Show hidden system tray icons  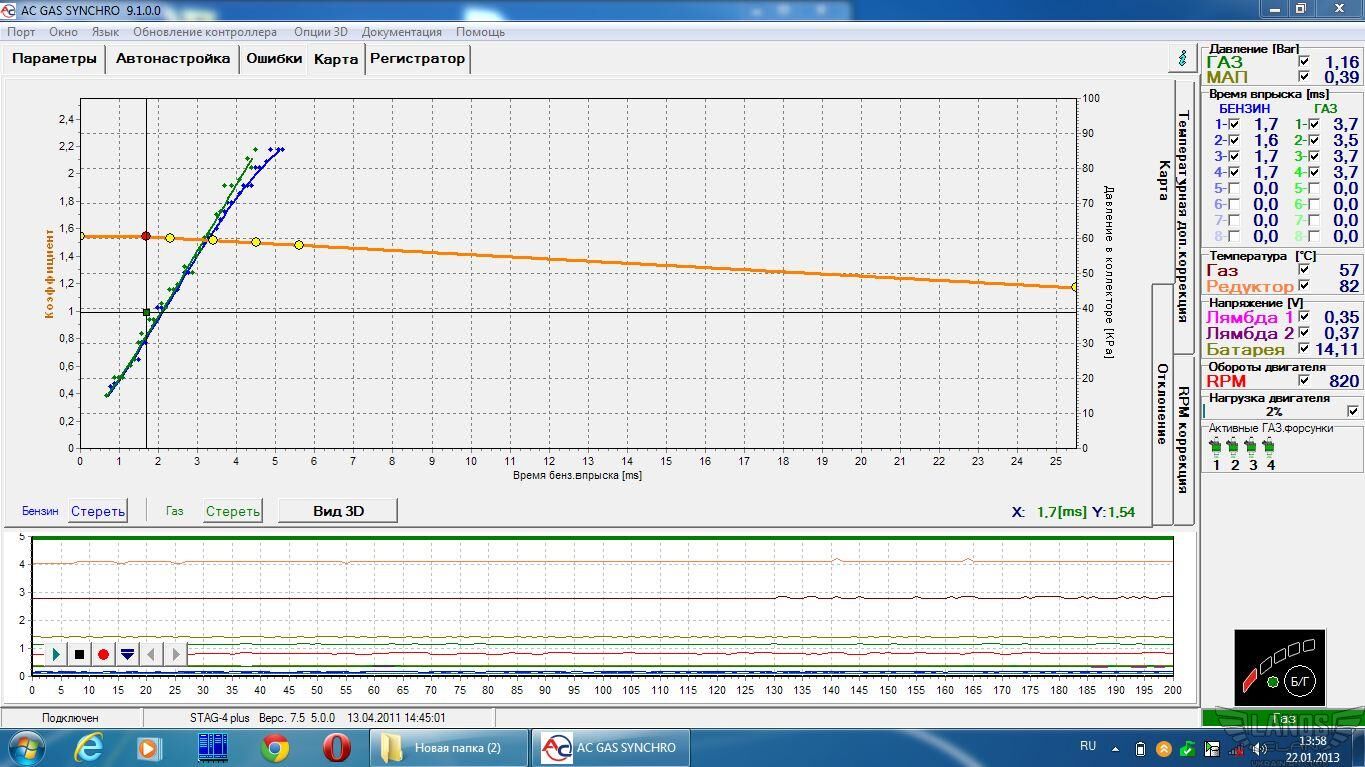point(1117,747)
